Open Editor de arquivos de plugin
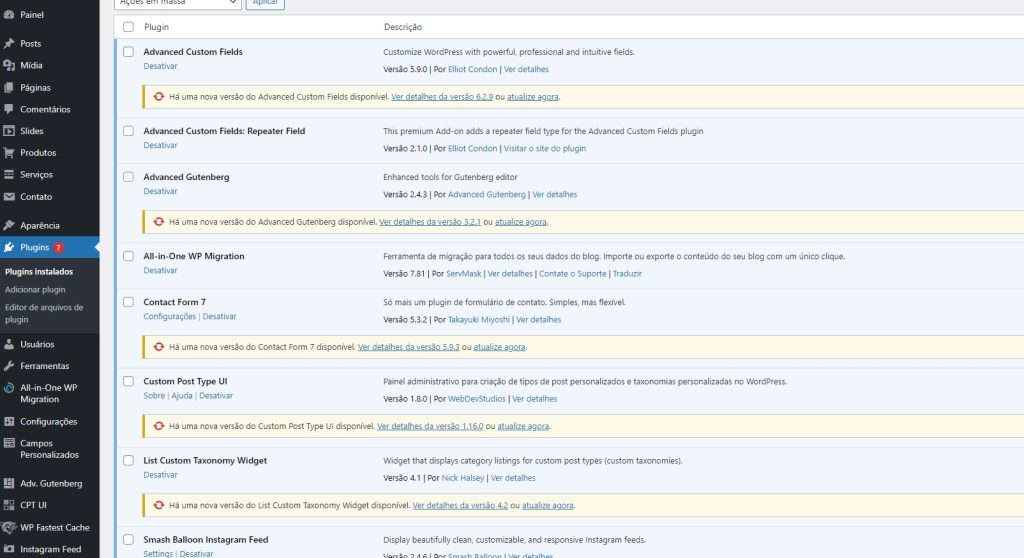 pyautogui.click(x=44, y=314)
